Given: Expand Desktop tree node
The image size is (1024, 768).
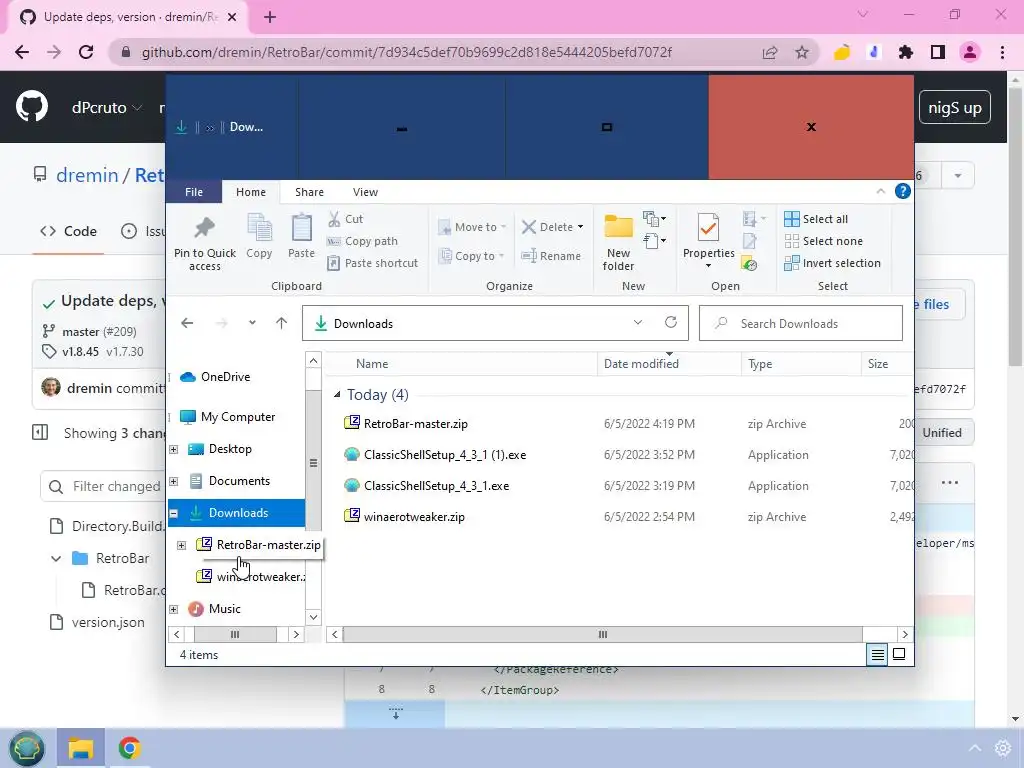Looking at the screenshot, I should 174,449.
